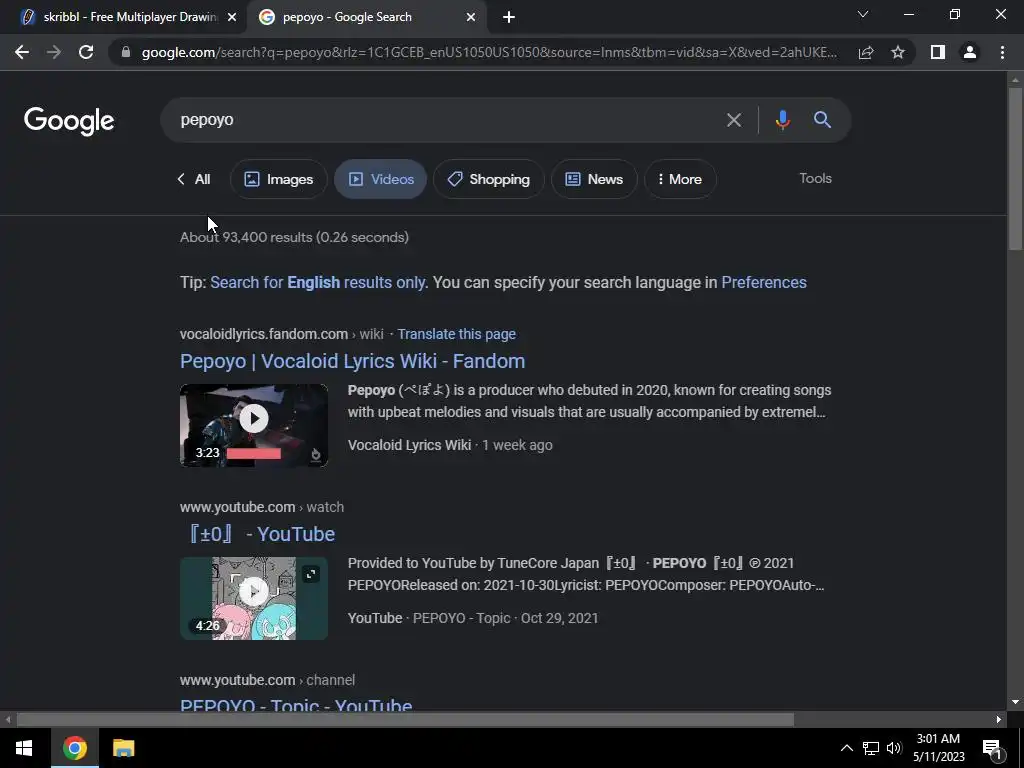
Task: Click the vertical scrollbar thumb
Action: coord(1015,168)
